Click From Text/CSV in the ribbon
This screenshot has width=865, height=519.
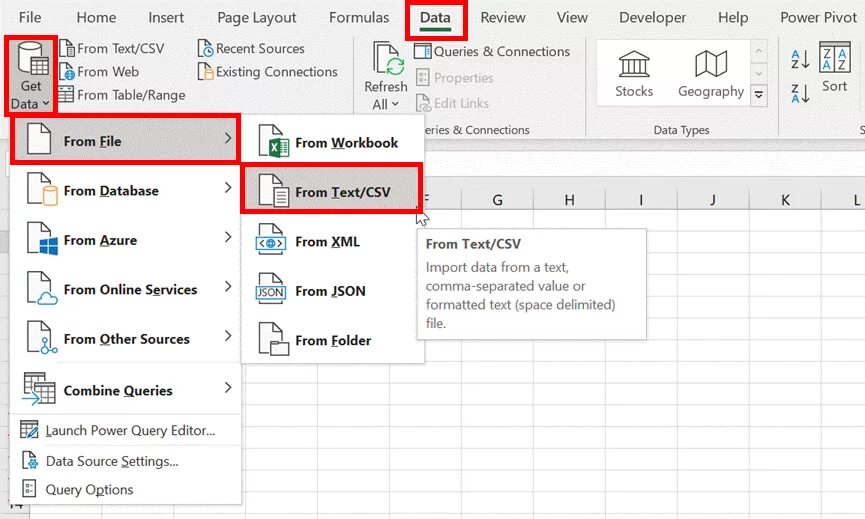coord(112,49)
